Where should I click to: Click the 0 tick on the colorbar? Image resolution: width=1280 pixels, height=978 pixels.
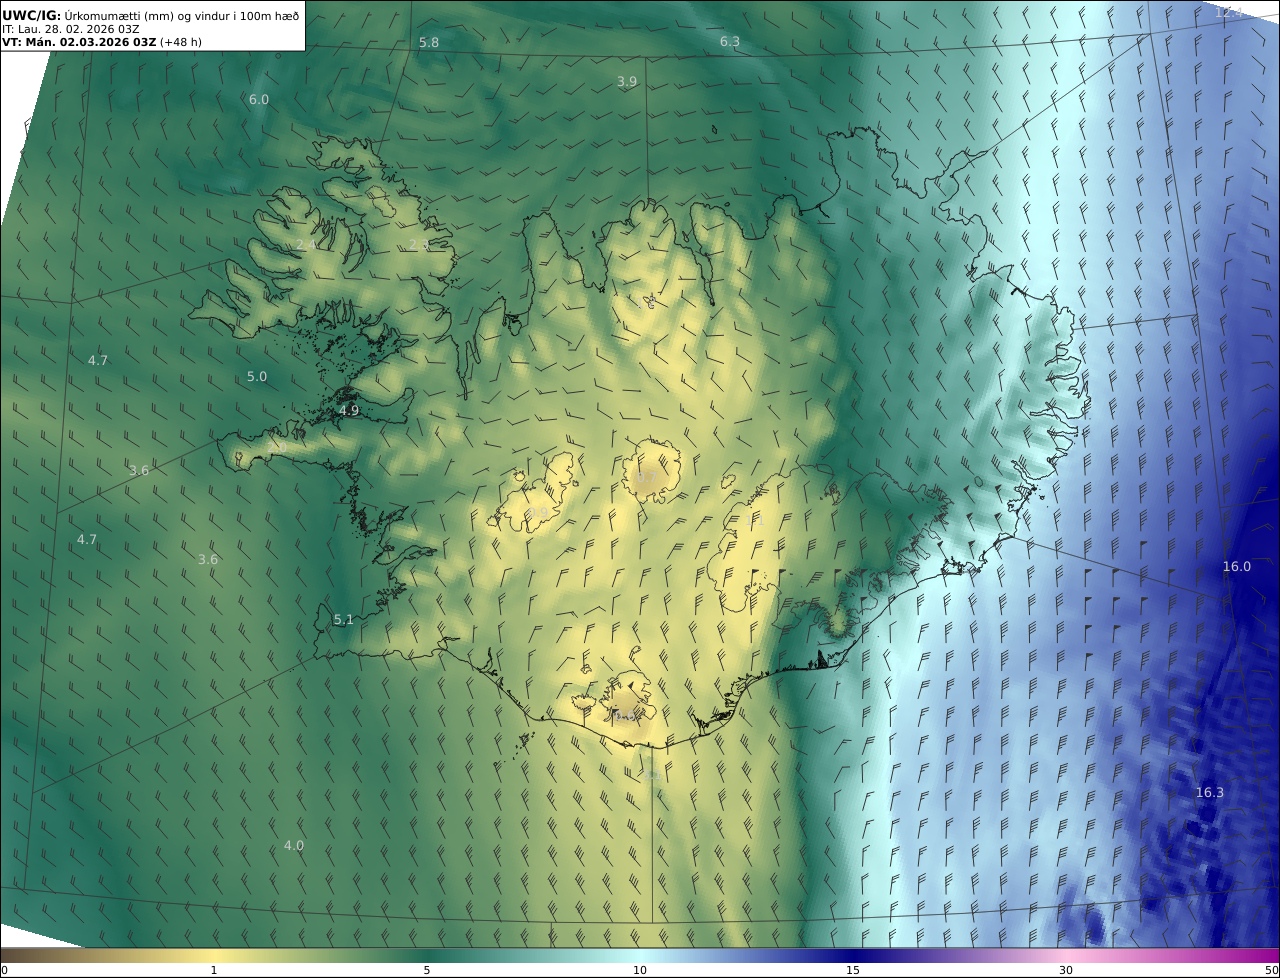pyautogui.click(x=4, y=970)
